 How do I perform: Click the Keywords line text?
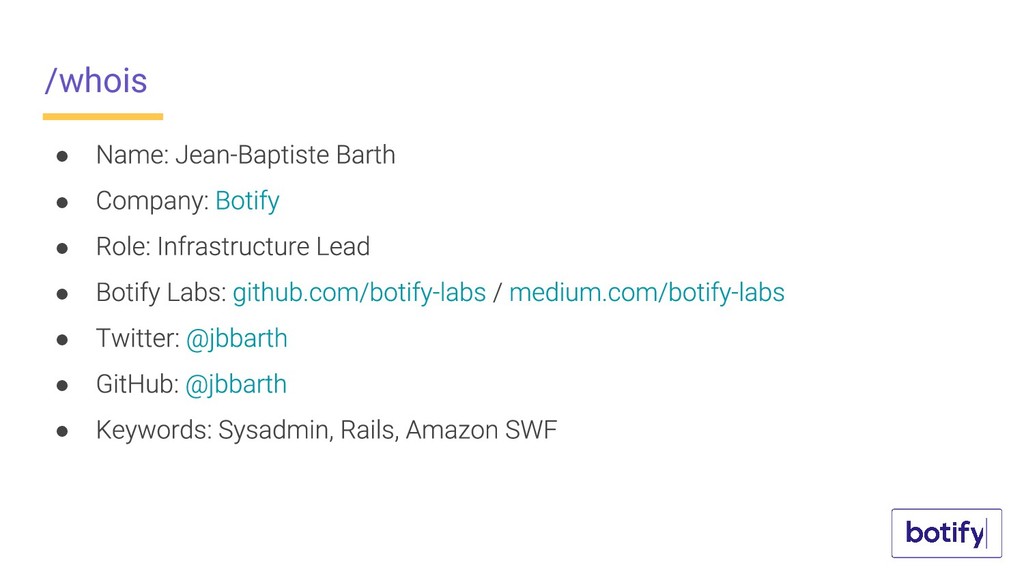coord(327,430)
